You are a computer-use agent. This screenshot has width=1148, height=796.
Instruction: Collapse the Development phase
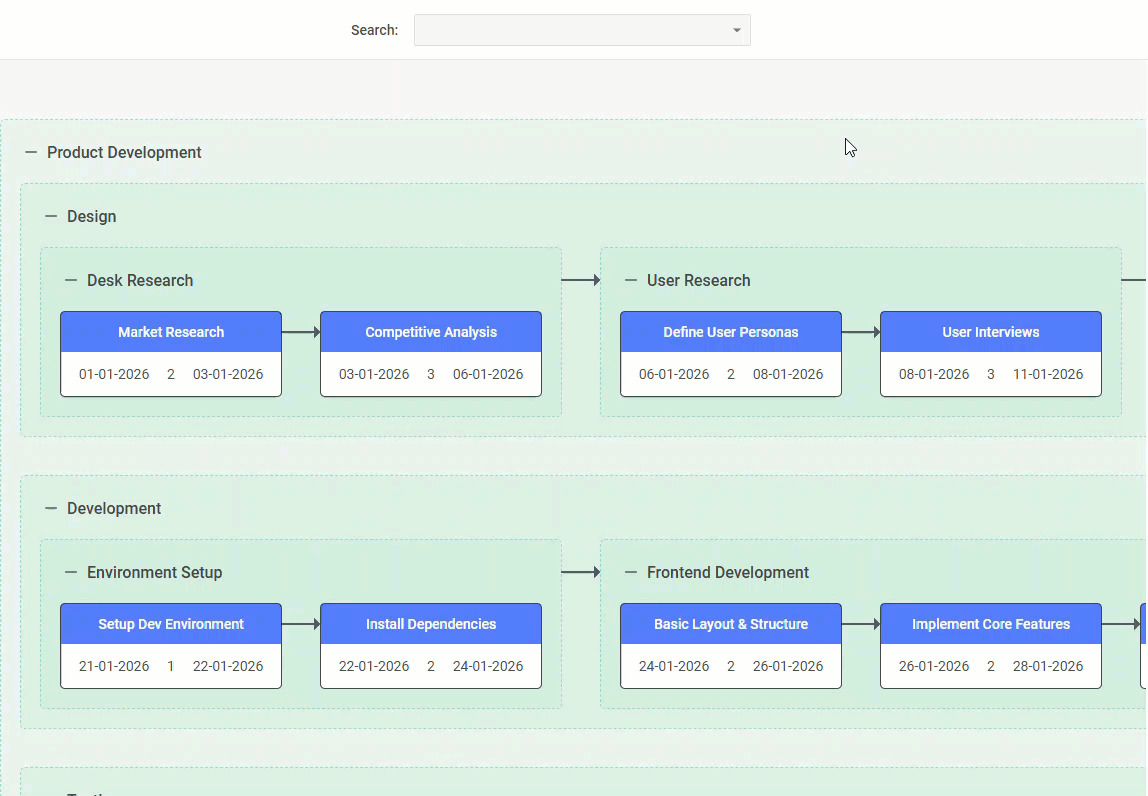pos(50,508)
